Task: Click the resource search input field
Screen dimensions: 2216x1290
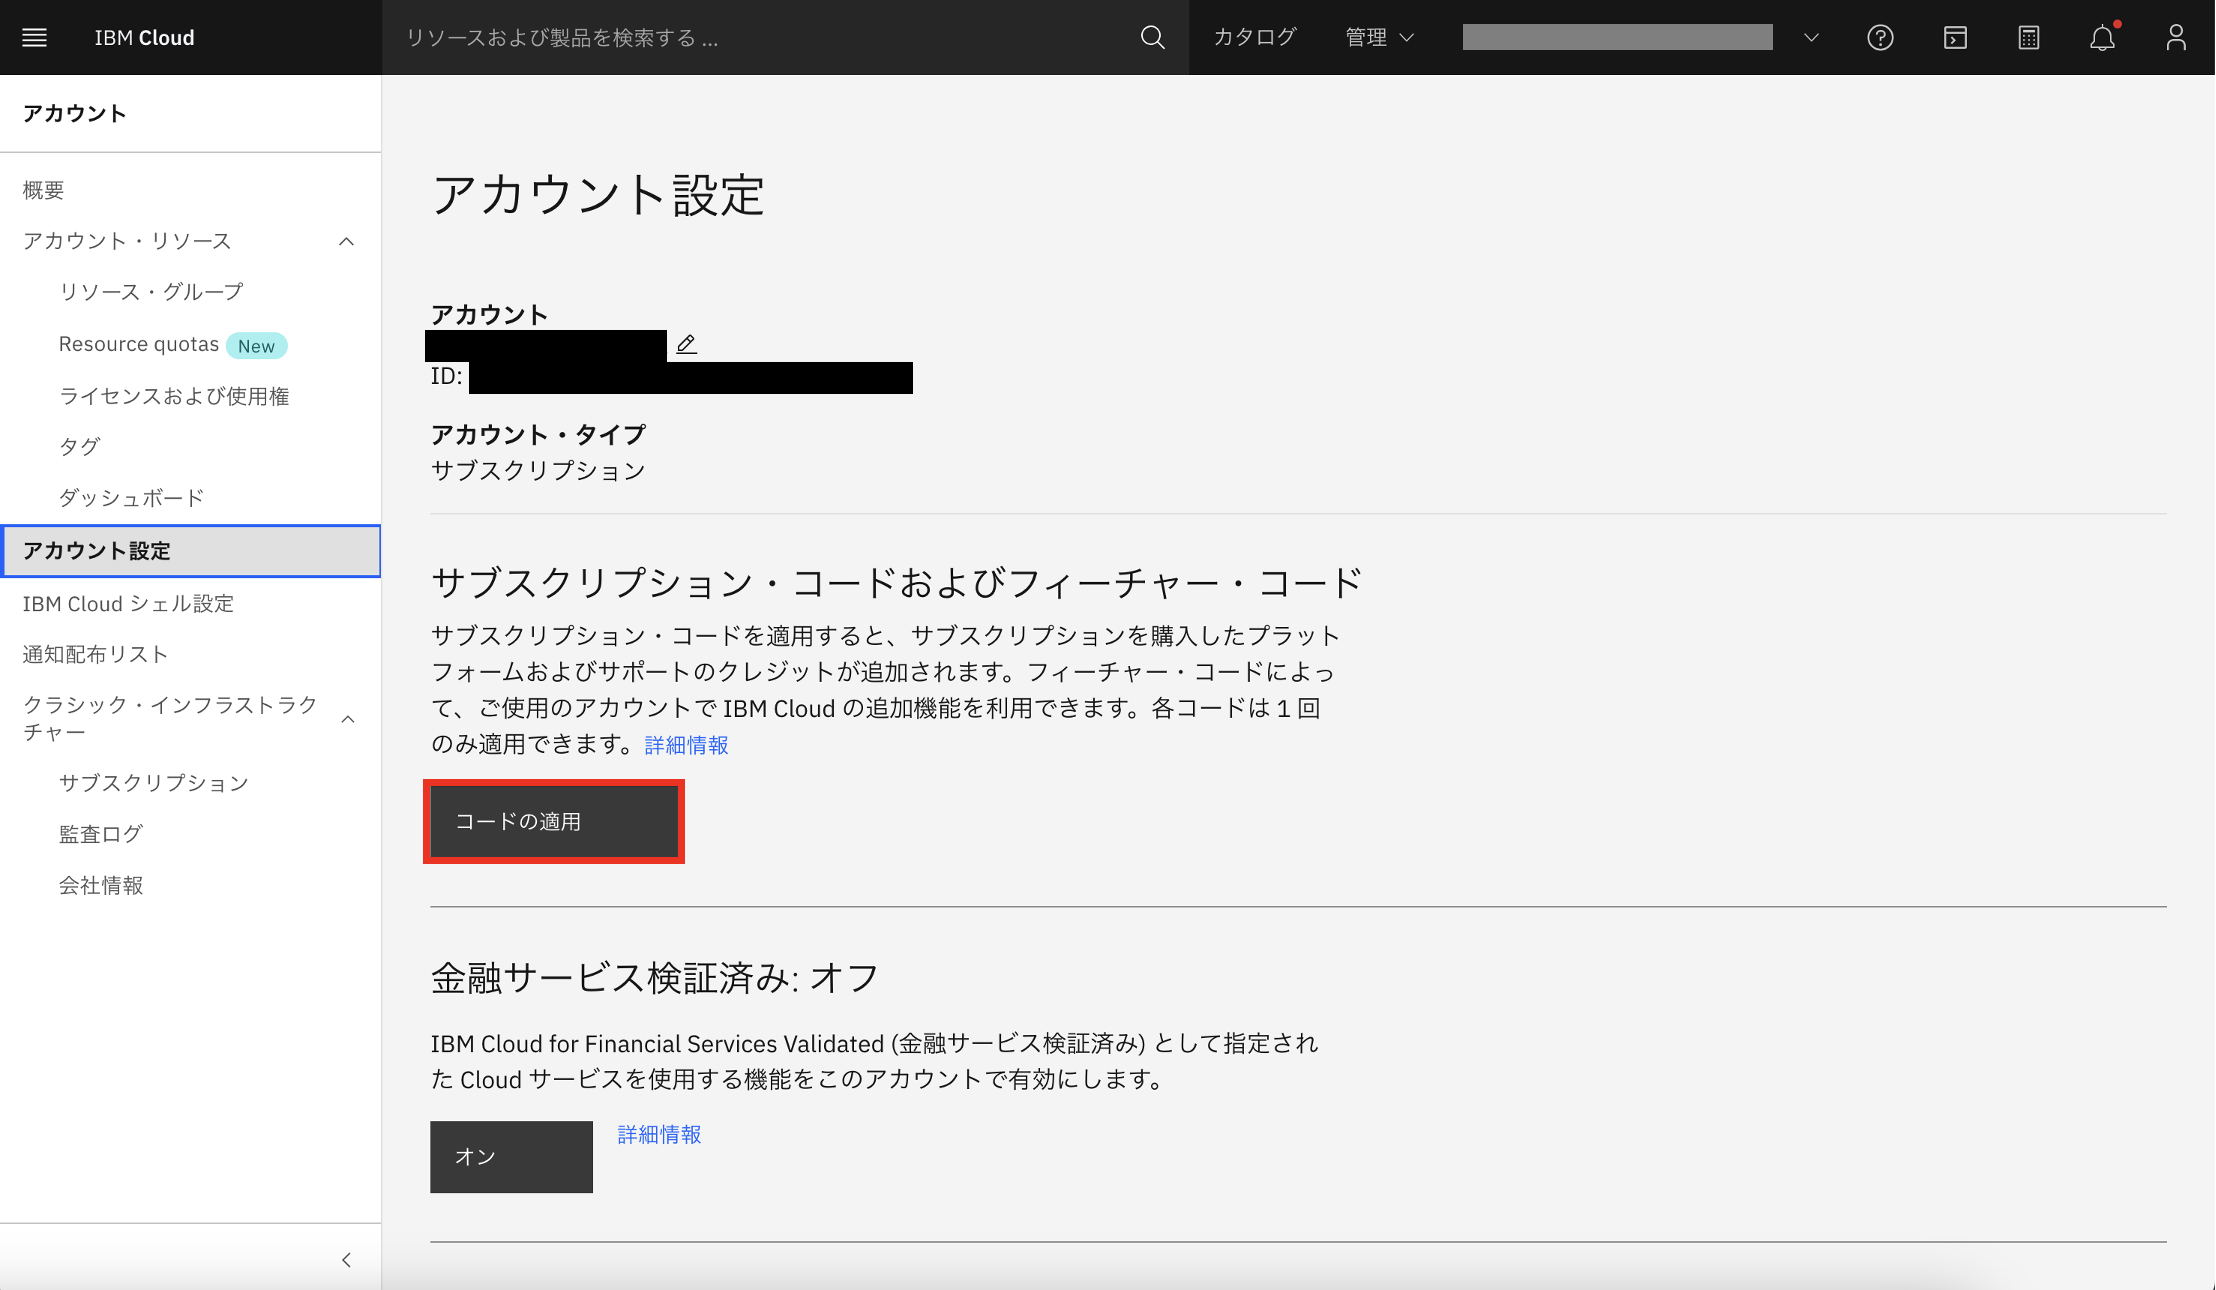Action: pos(760,38)
